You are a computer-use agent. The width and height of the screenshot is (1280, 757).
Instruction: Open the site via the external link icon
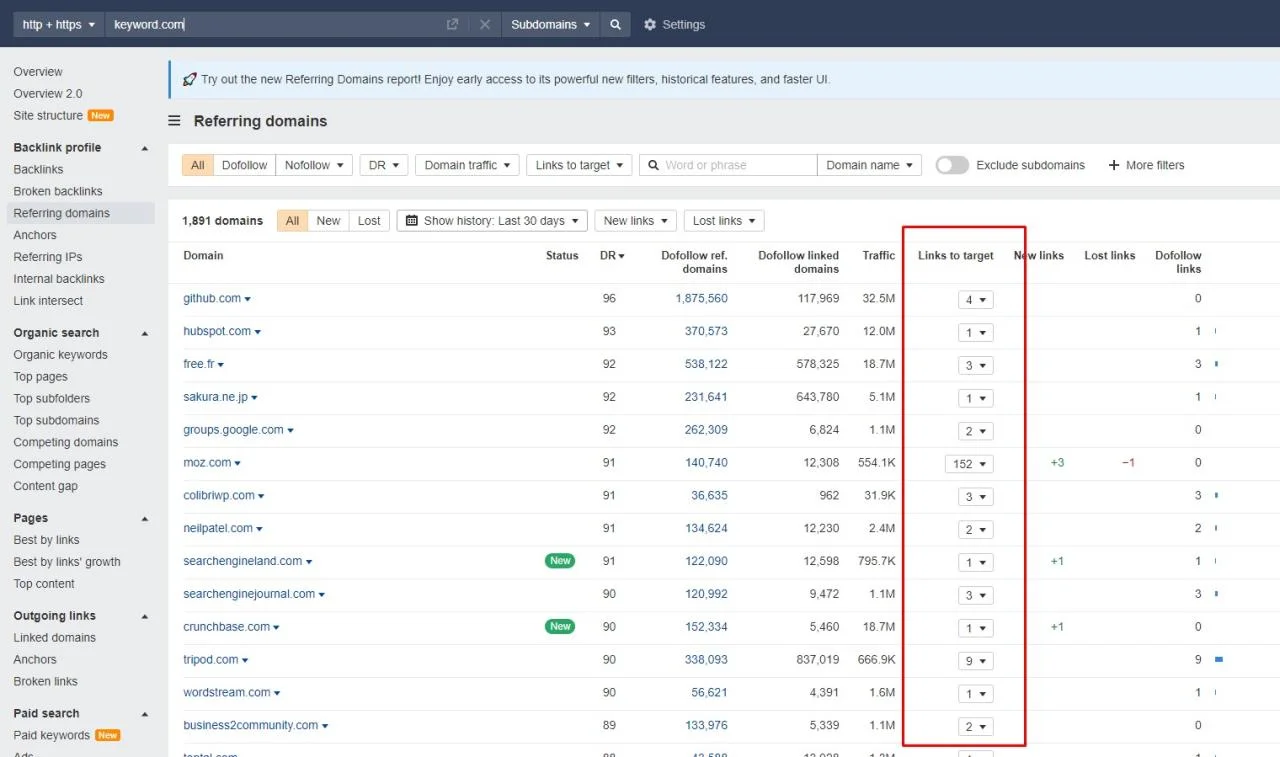tap(451, 24)
